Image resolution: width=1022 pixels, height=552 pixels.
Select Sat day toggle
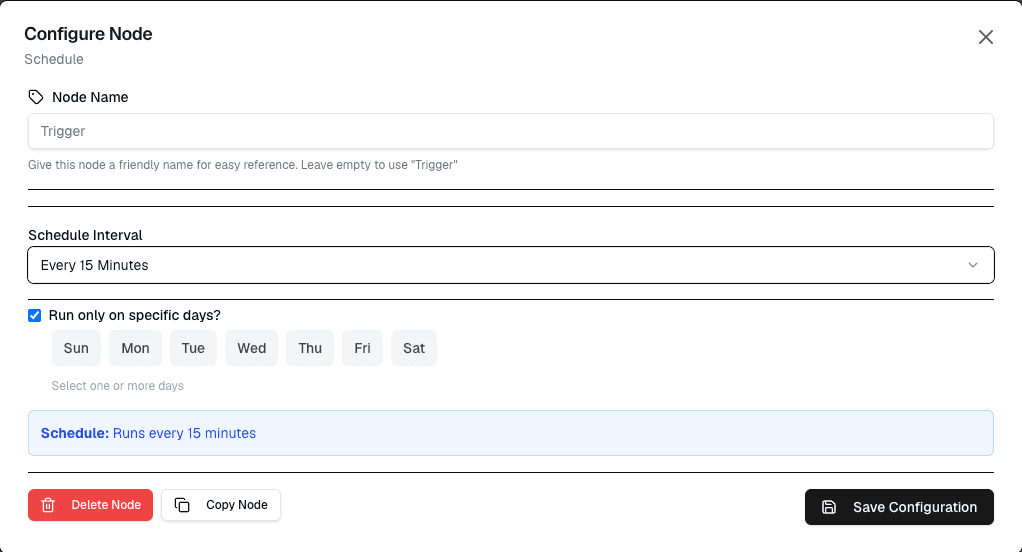[414, 348]
